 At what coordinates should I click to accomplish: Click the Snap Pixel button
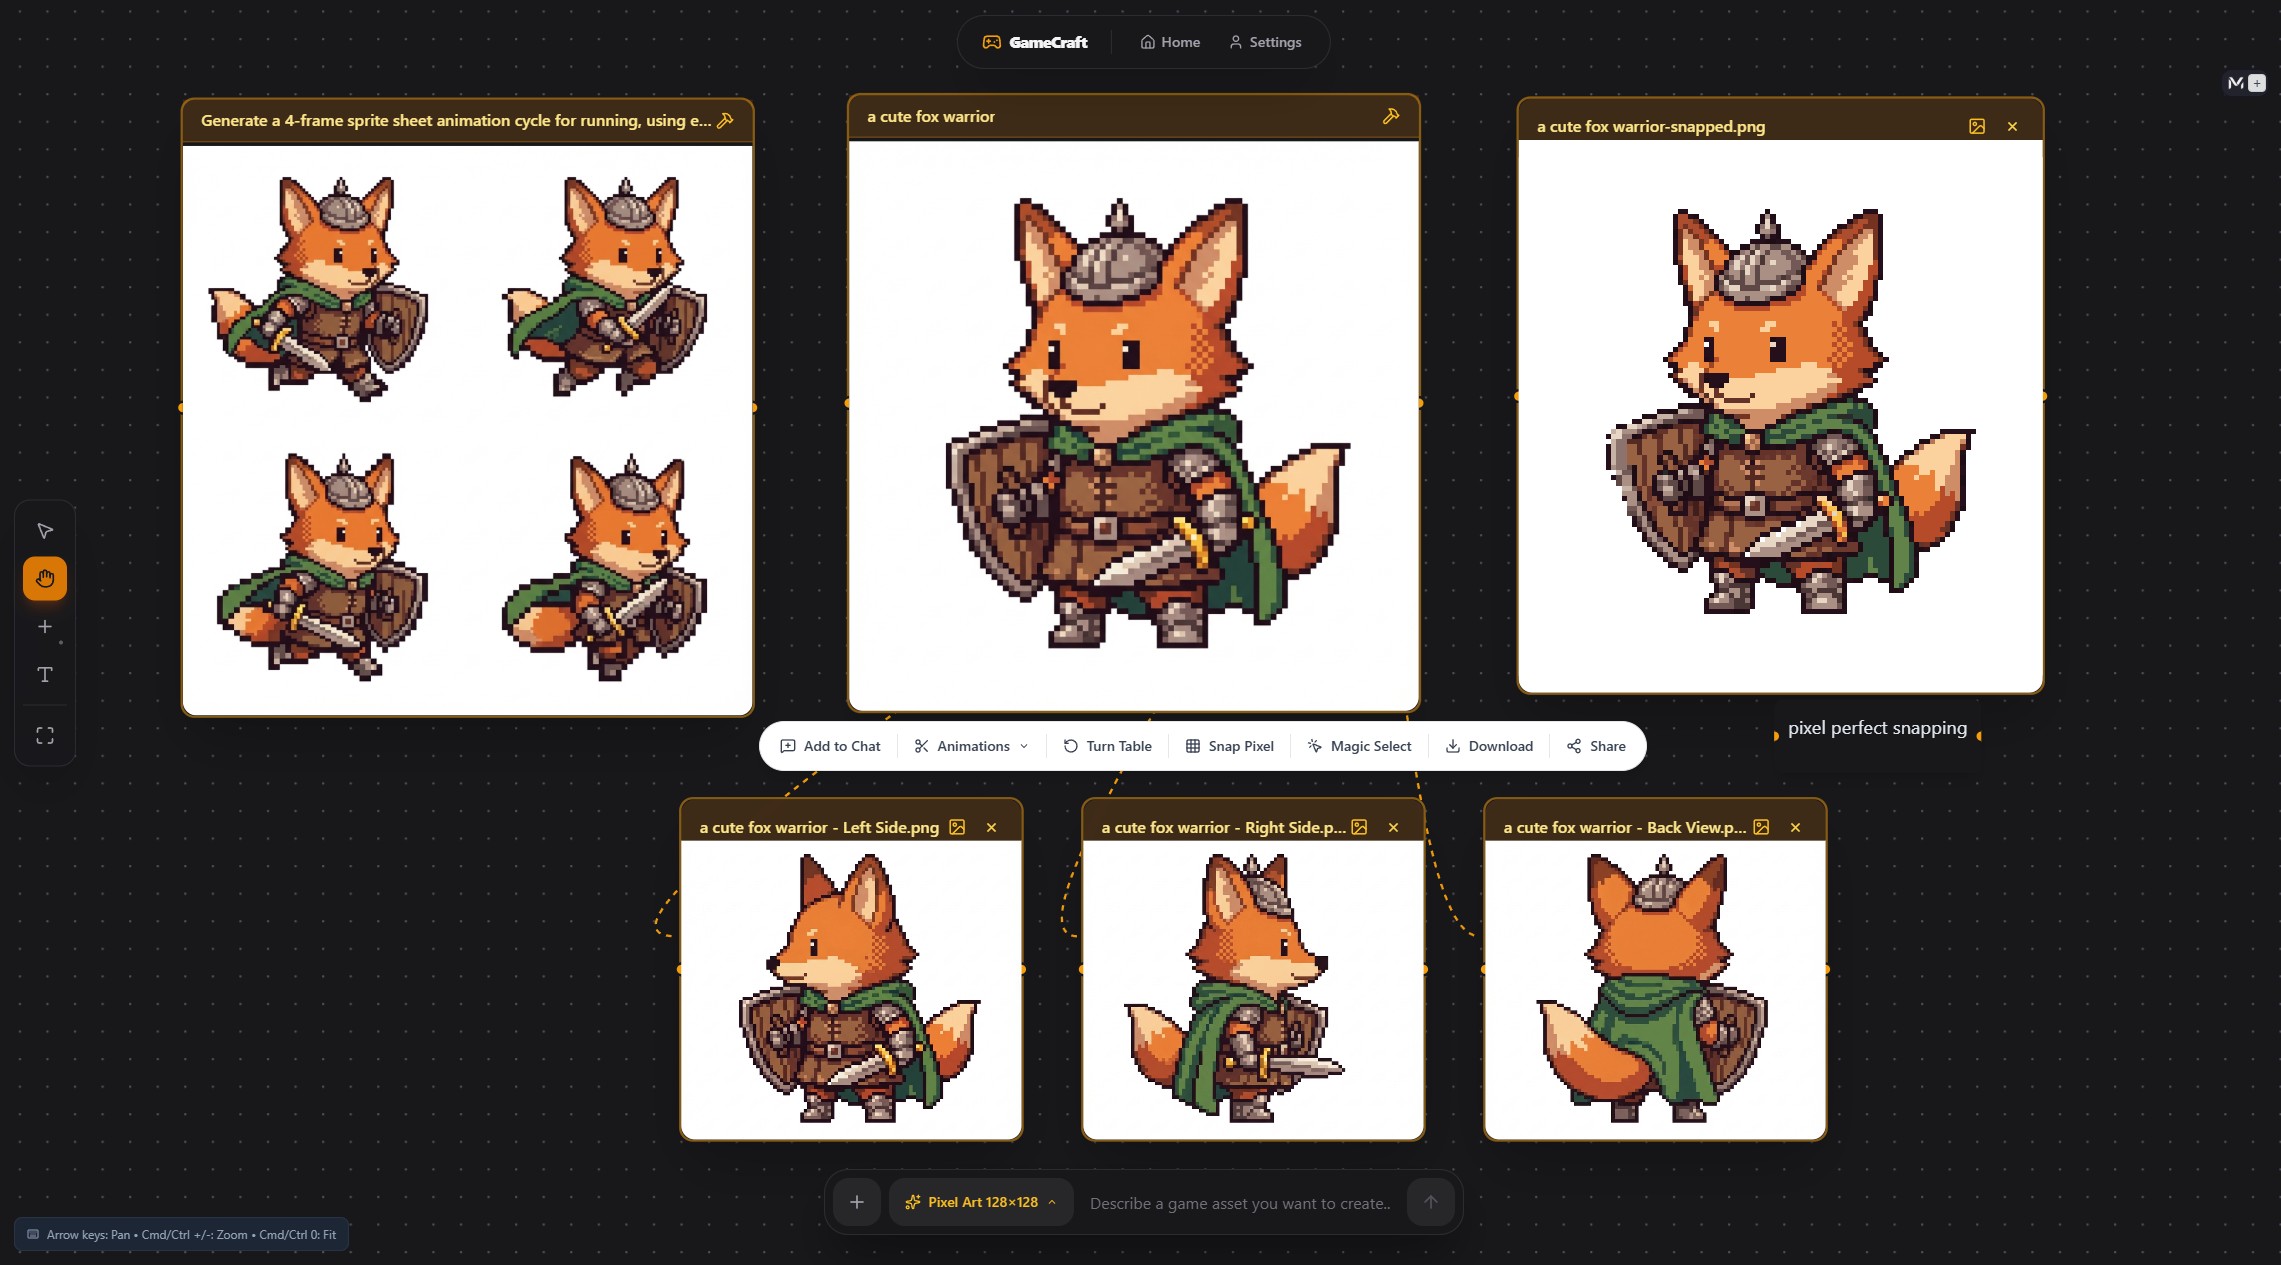tap(1229, 746)
